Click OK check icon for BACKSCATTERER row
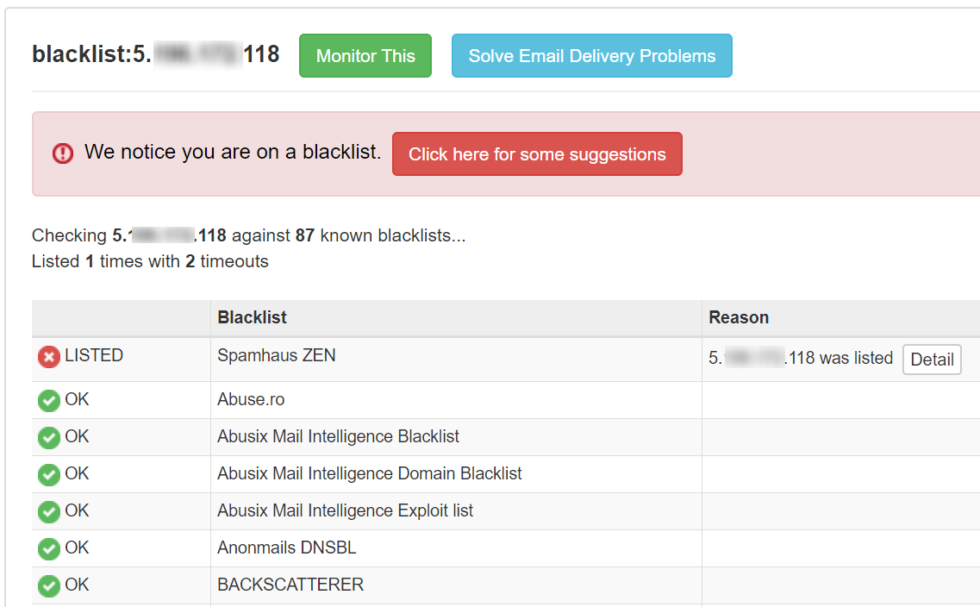This screenshot has height=607, width=980. tap(49, 586)
